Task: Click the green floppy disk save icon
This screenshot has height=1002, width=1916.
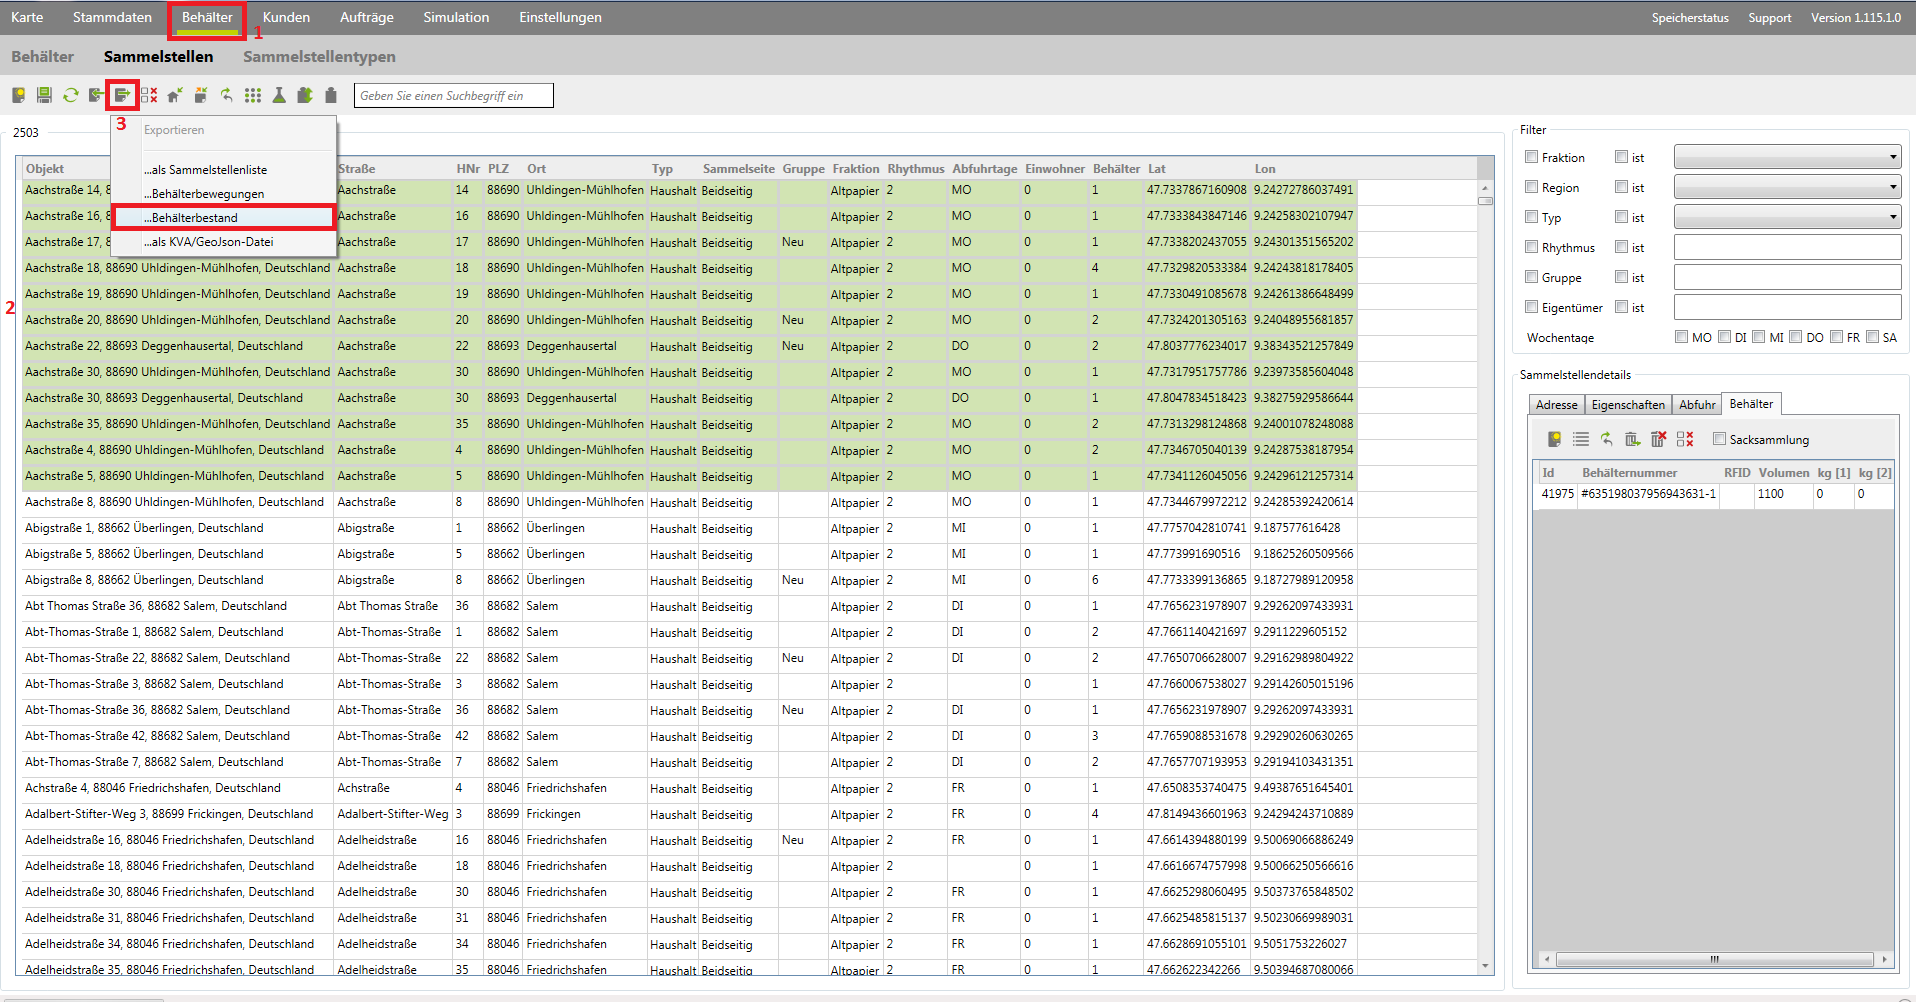Action: pyautogui.click(x=44, y=95)
